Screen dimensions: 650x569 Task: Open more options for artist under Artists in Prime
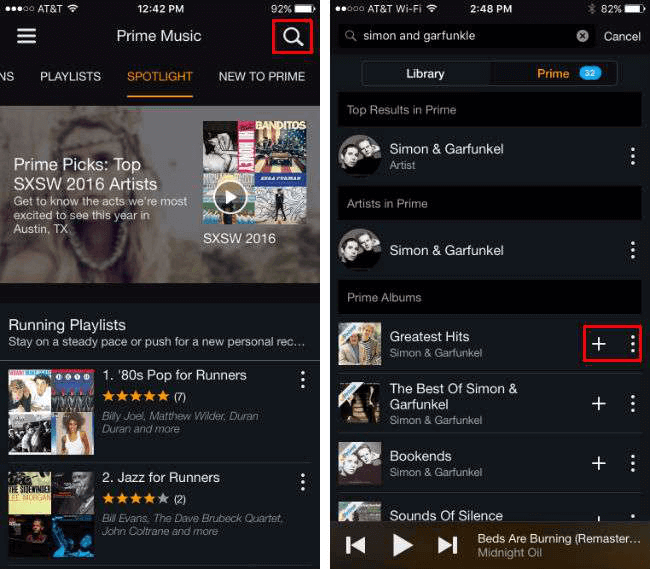(633, 250)
